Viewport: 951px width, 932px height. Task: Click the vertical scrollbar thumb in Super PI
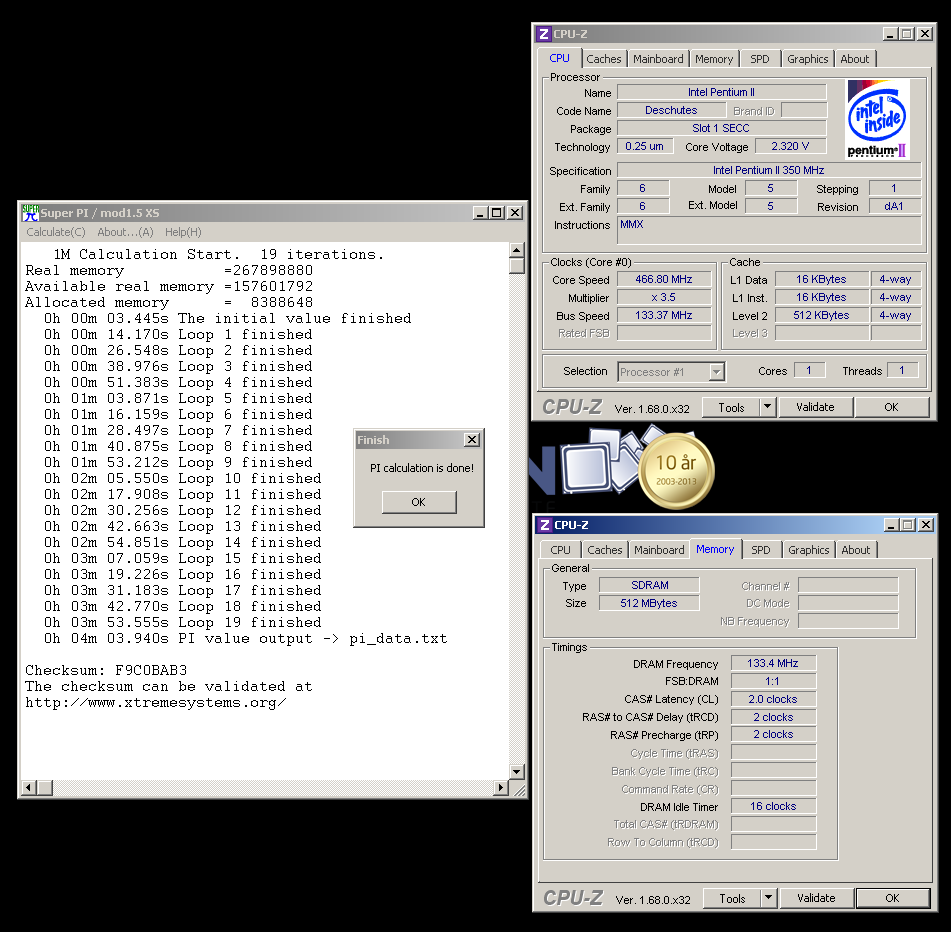click(x=517, y=266)
